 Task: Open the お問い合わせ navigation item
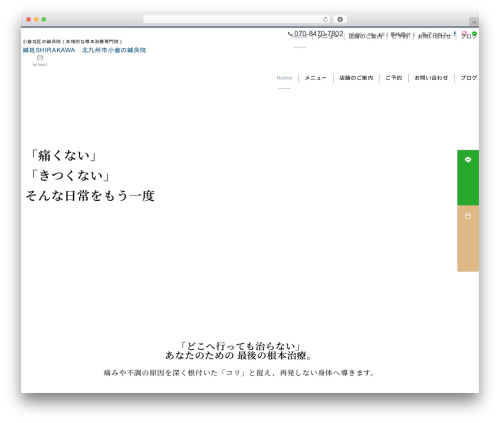(x=431, y=78)
